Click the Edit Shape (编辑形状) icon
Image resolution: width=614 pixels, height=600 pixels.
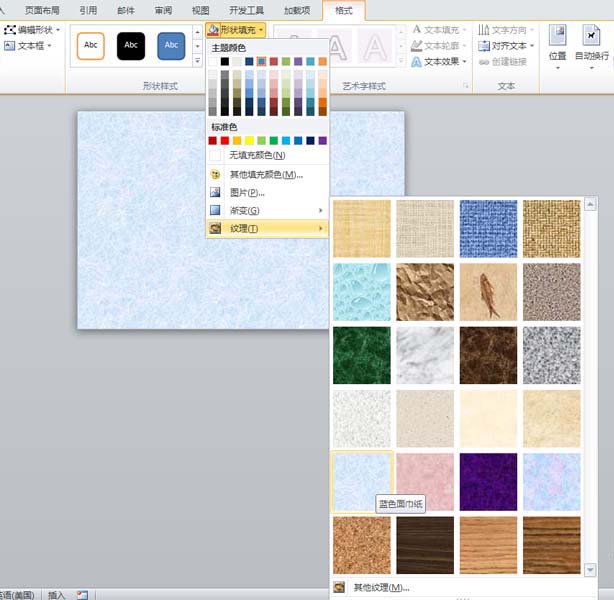tap(10, 30)
